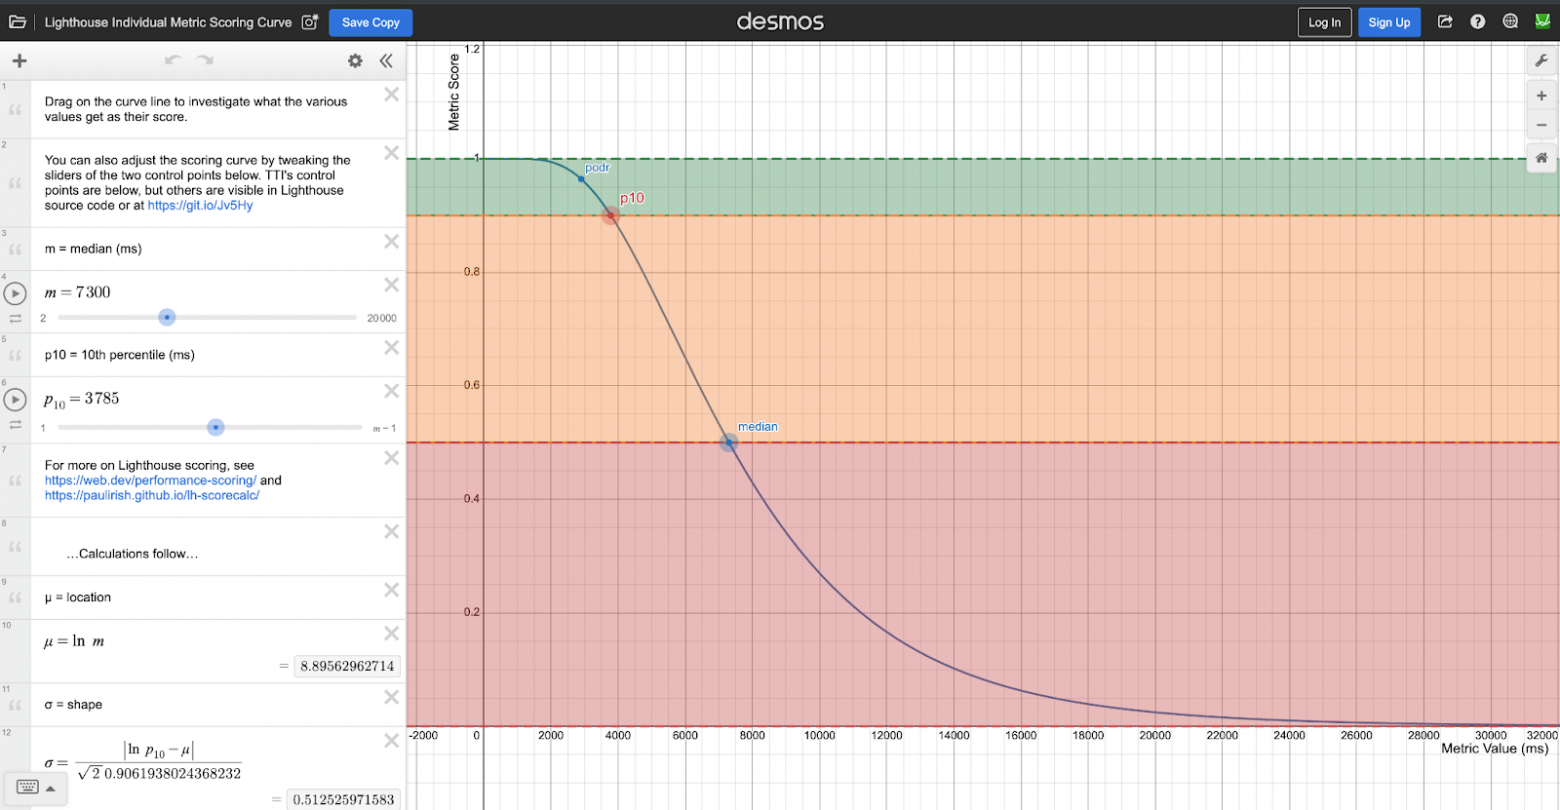Image resolution: width=1560 pixels, height=810 pixels.
Task: Click the computed value 0.512525971583
Action: [343, 799]
